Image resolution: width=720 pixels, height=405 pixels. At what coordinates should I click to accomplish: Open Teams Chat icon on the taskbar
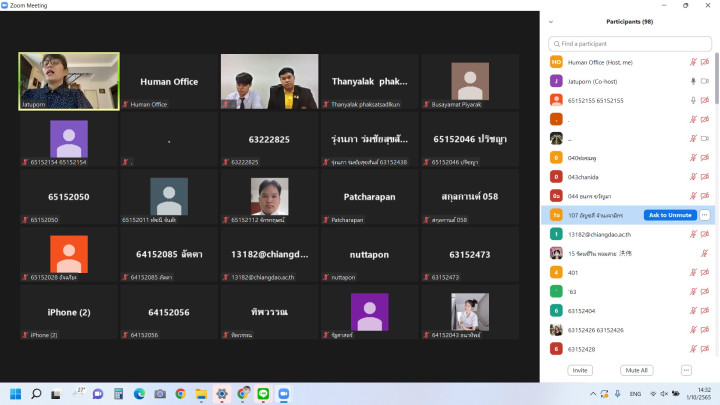click(x=98, y=394)
